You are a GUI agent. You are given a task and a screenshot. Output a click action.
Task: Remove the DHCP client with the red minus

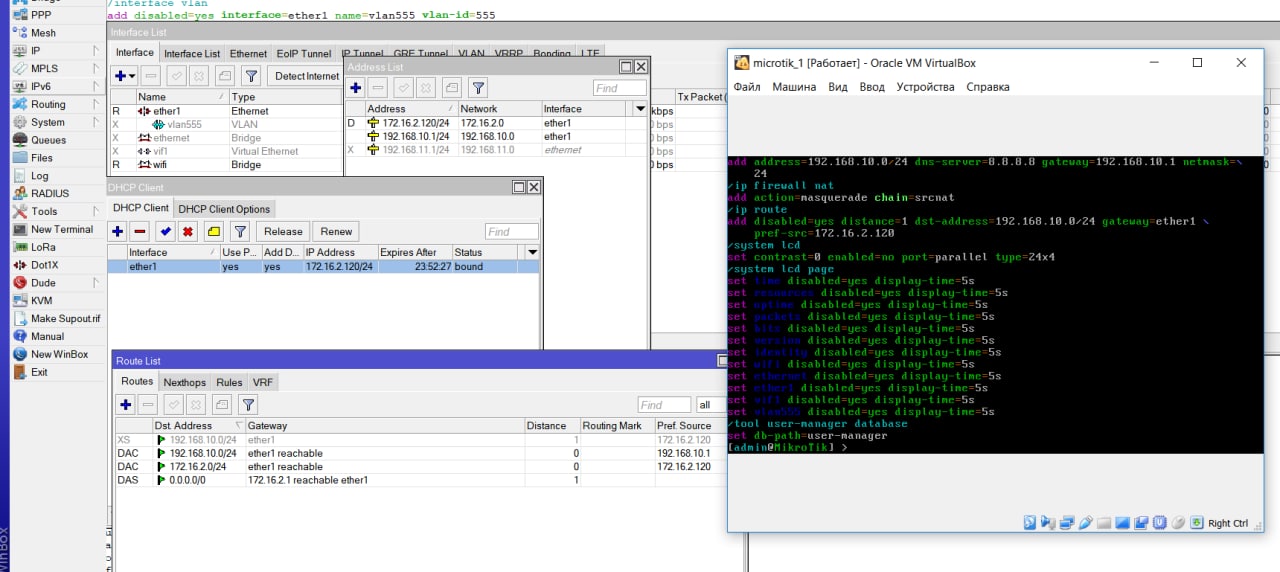click(140, 232)
